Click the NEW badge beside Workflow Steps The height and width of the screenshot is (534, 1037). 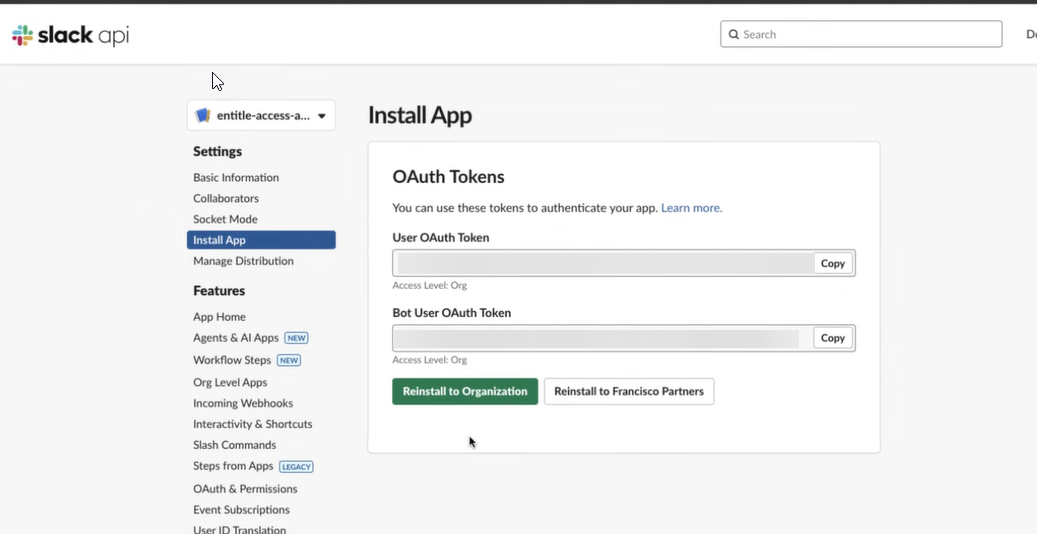point(289,361)
